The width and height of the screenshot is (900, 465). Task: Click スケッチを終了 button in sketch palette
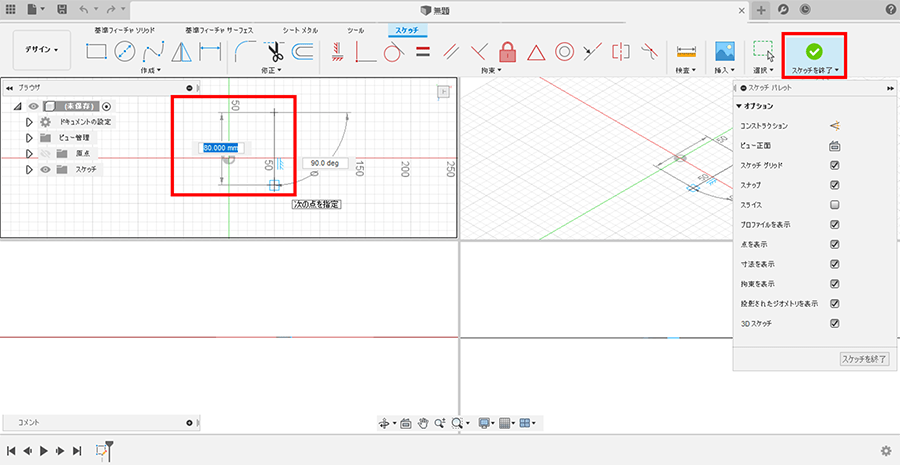863,358
